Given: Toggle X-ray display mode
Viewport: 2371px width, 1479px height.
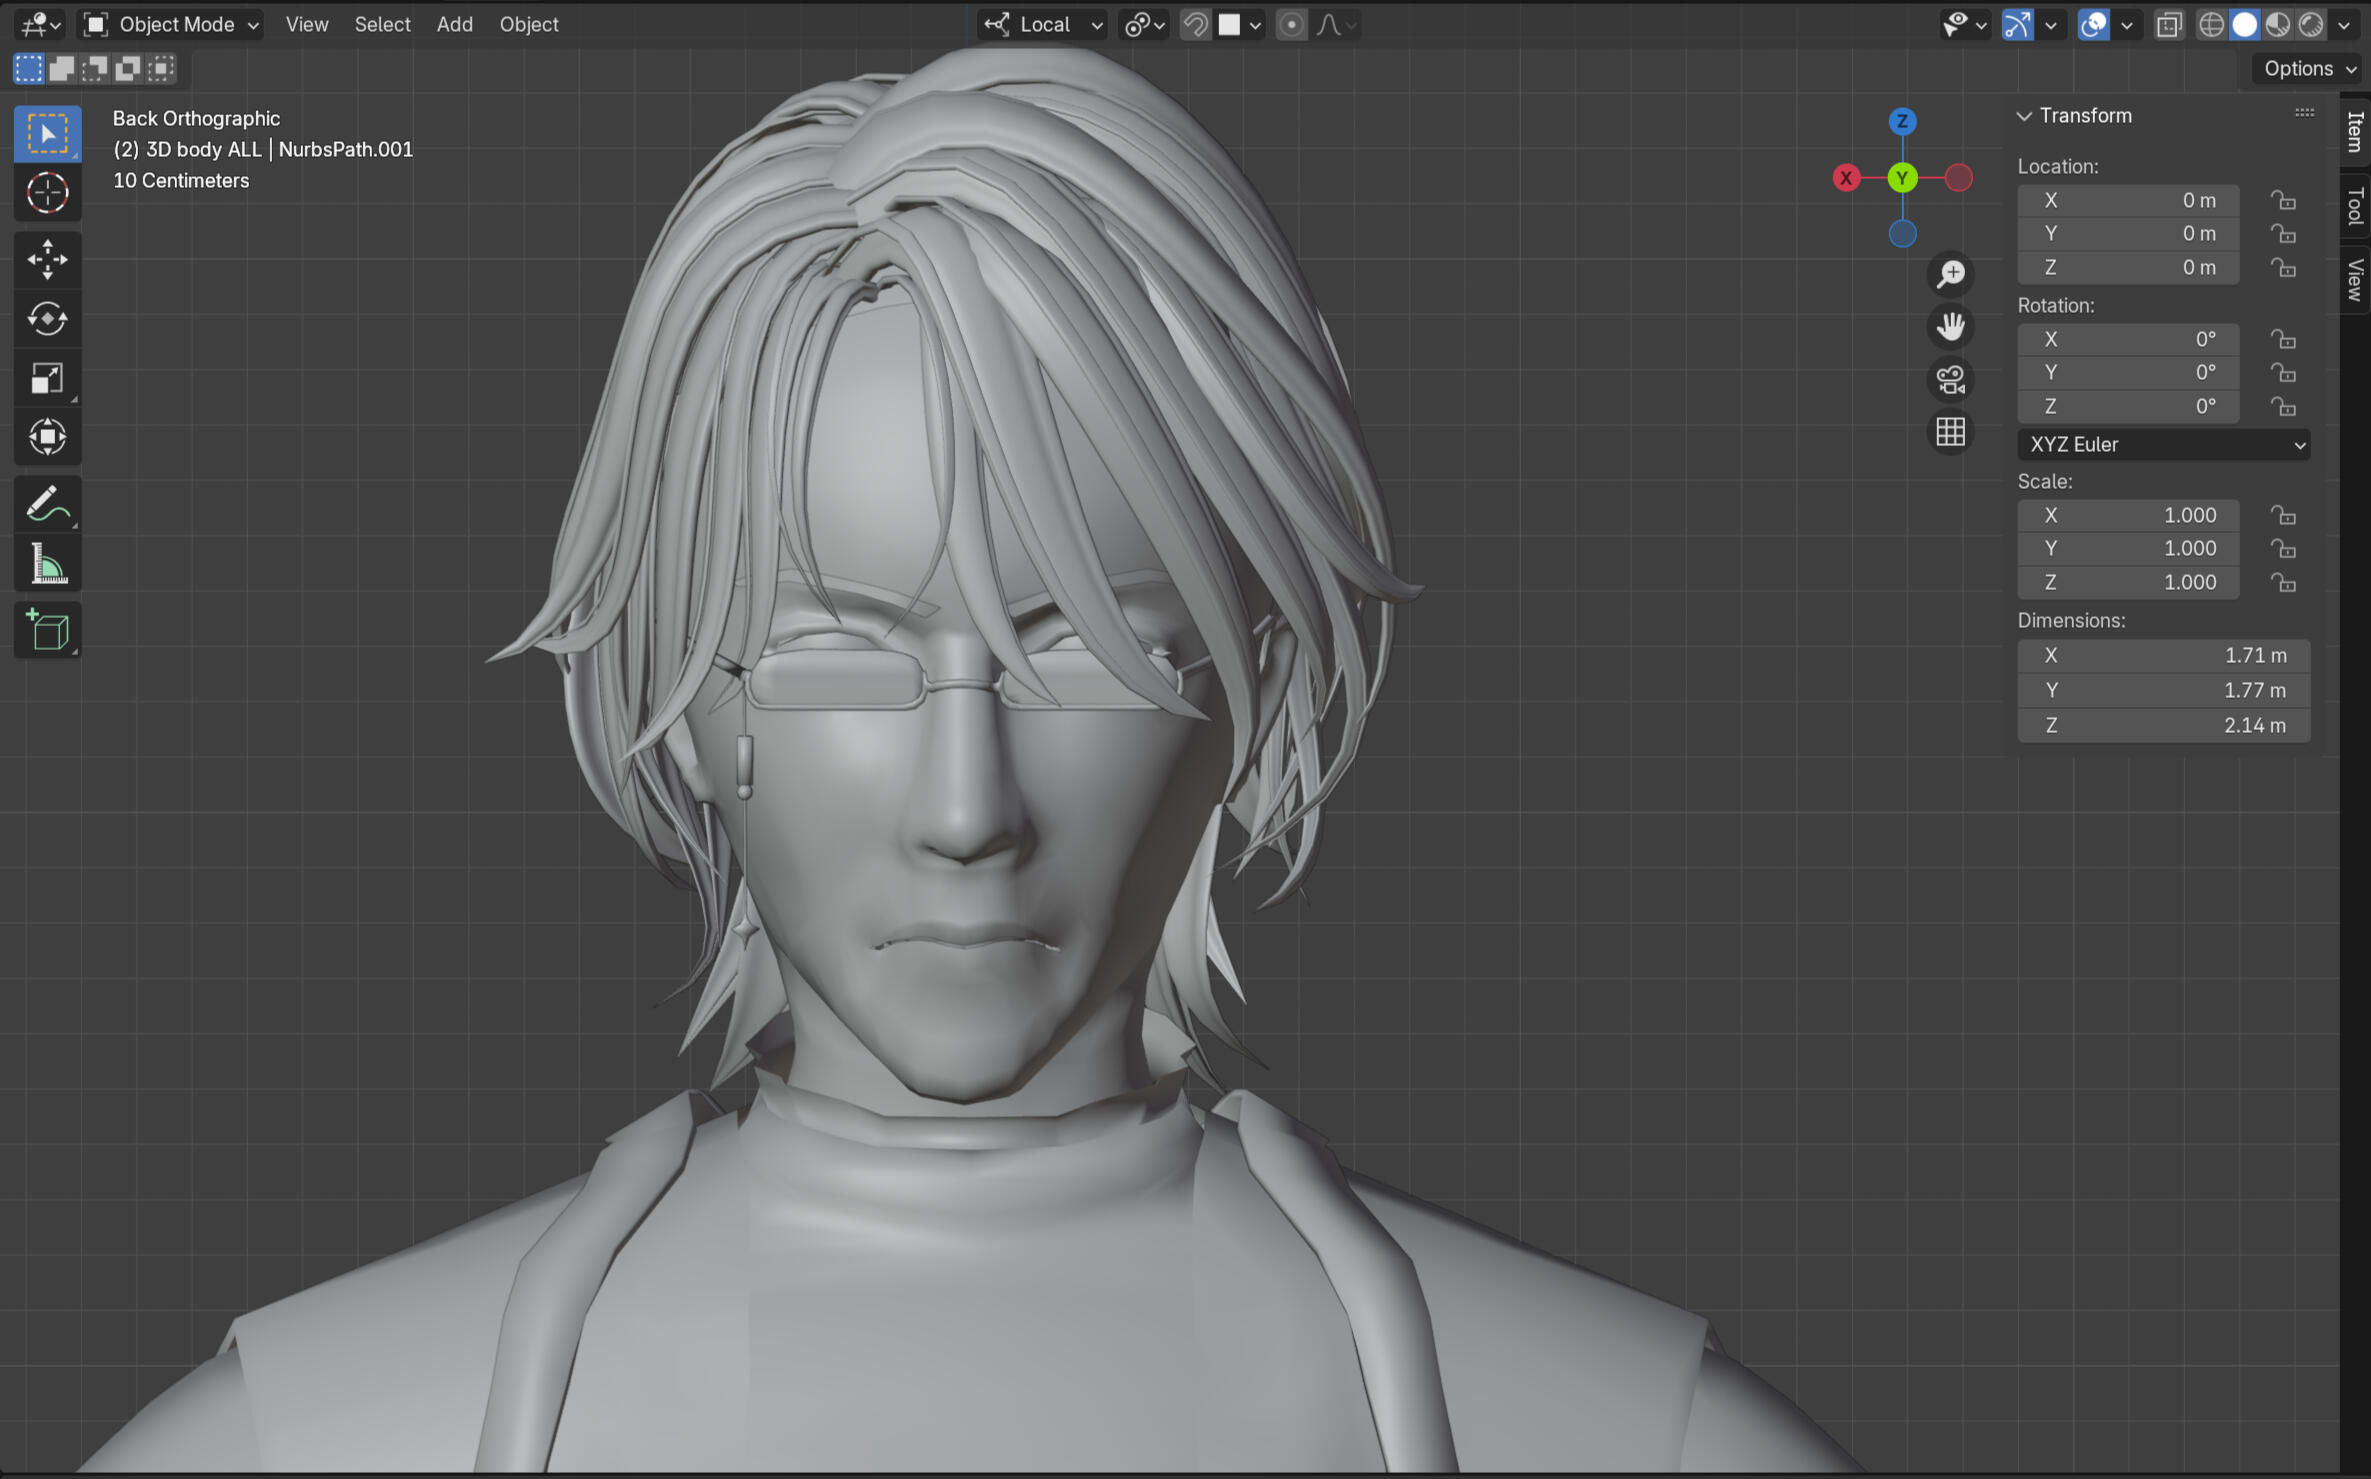Looking at the screenshot, I should (x=2168, y=24).
